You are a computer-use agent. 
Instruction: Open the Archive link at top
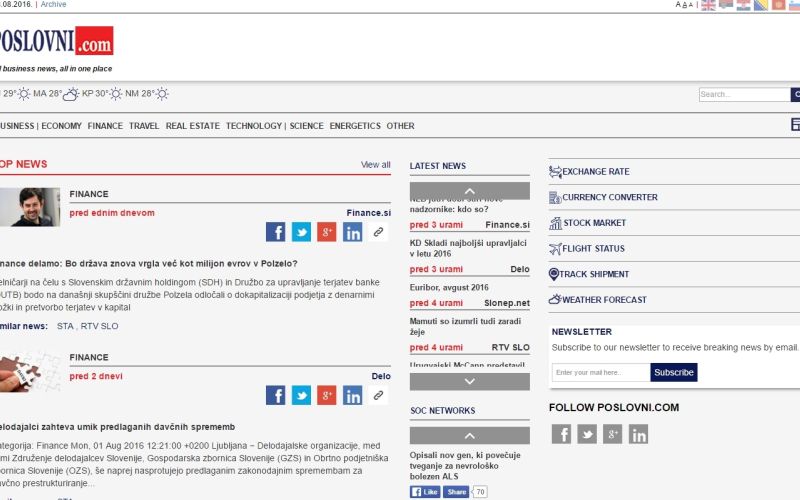pyautogui.click(x=53, y=5)
